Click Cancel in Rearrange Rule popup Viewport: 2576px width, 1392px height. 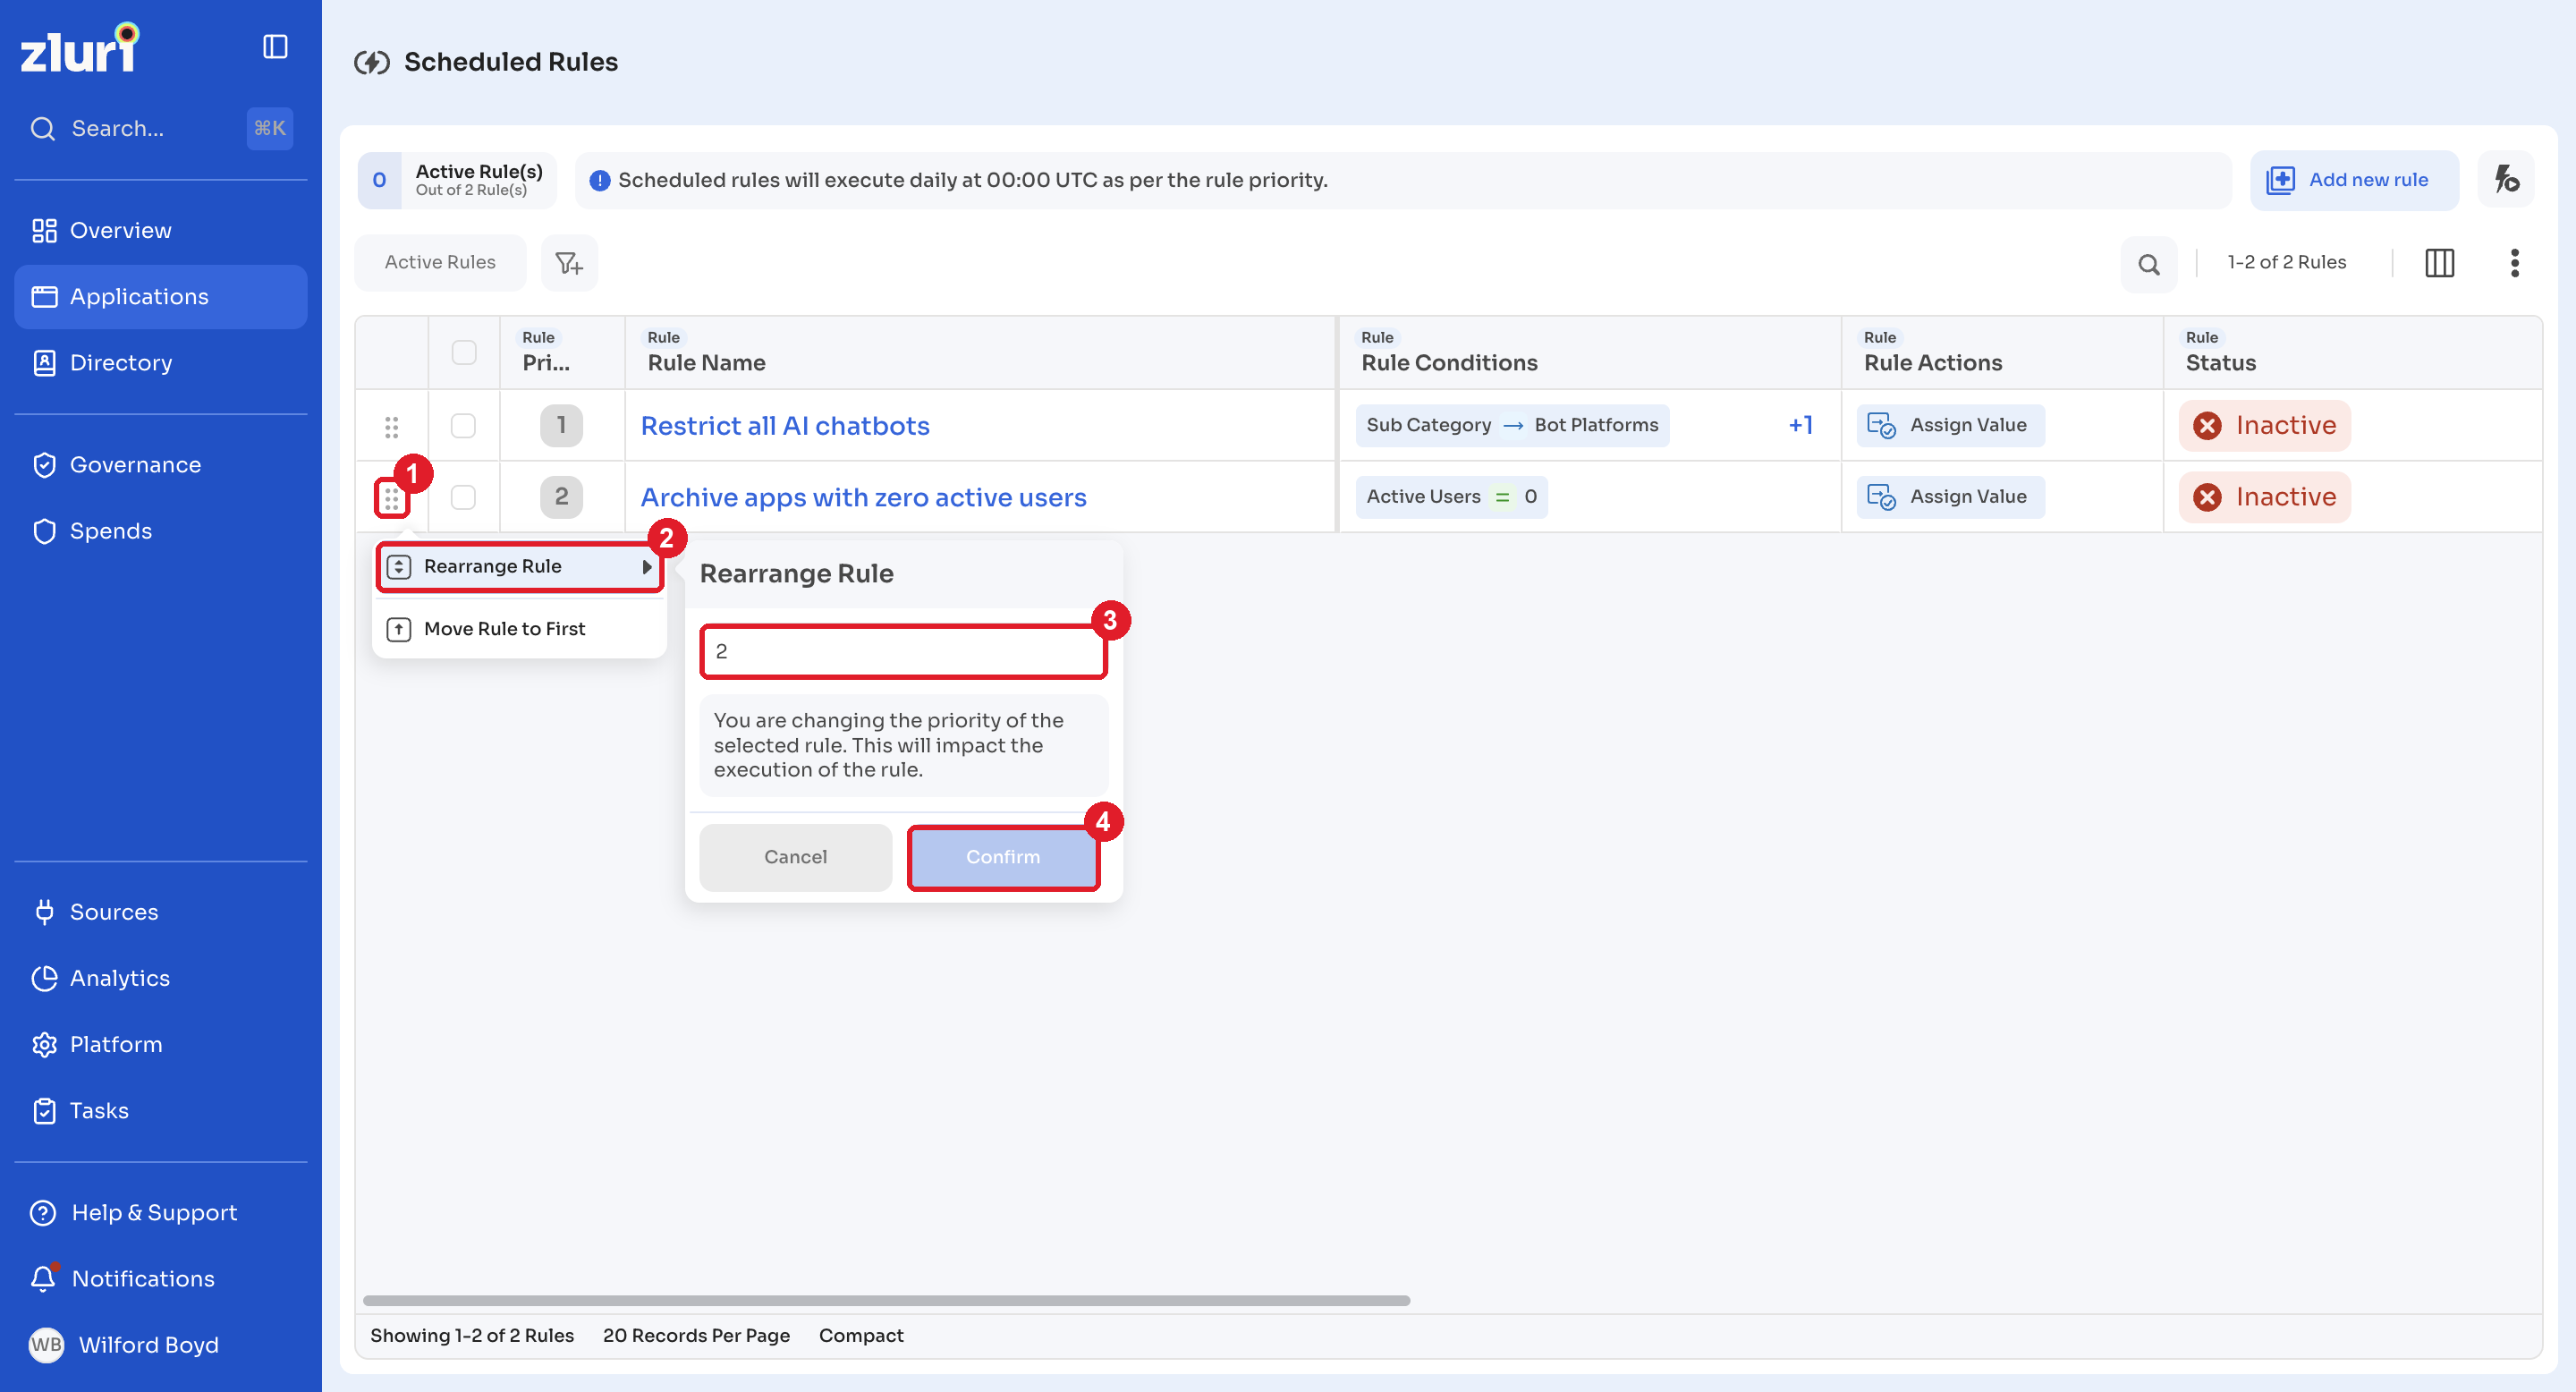pos(796,858)
